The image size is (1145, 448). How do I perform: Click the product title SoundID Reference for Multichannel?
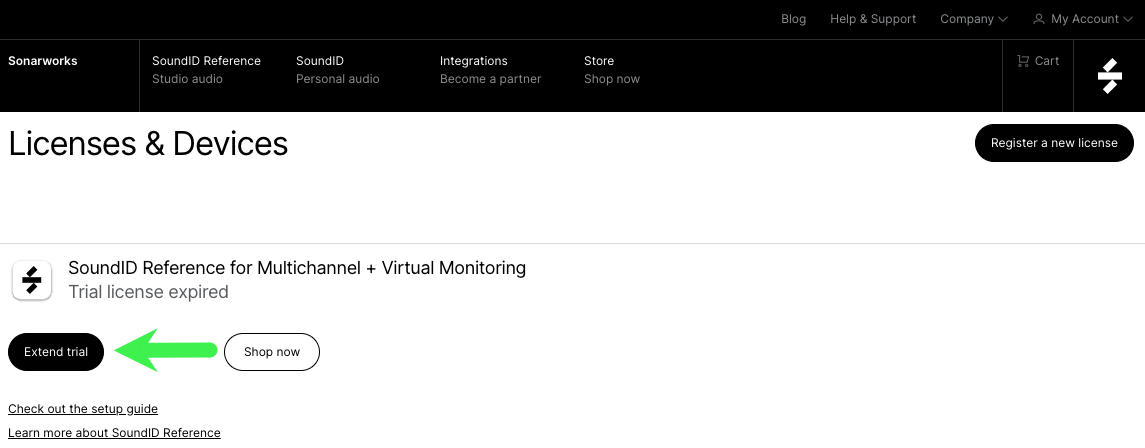pos(296,268)
